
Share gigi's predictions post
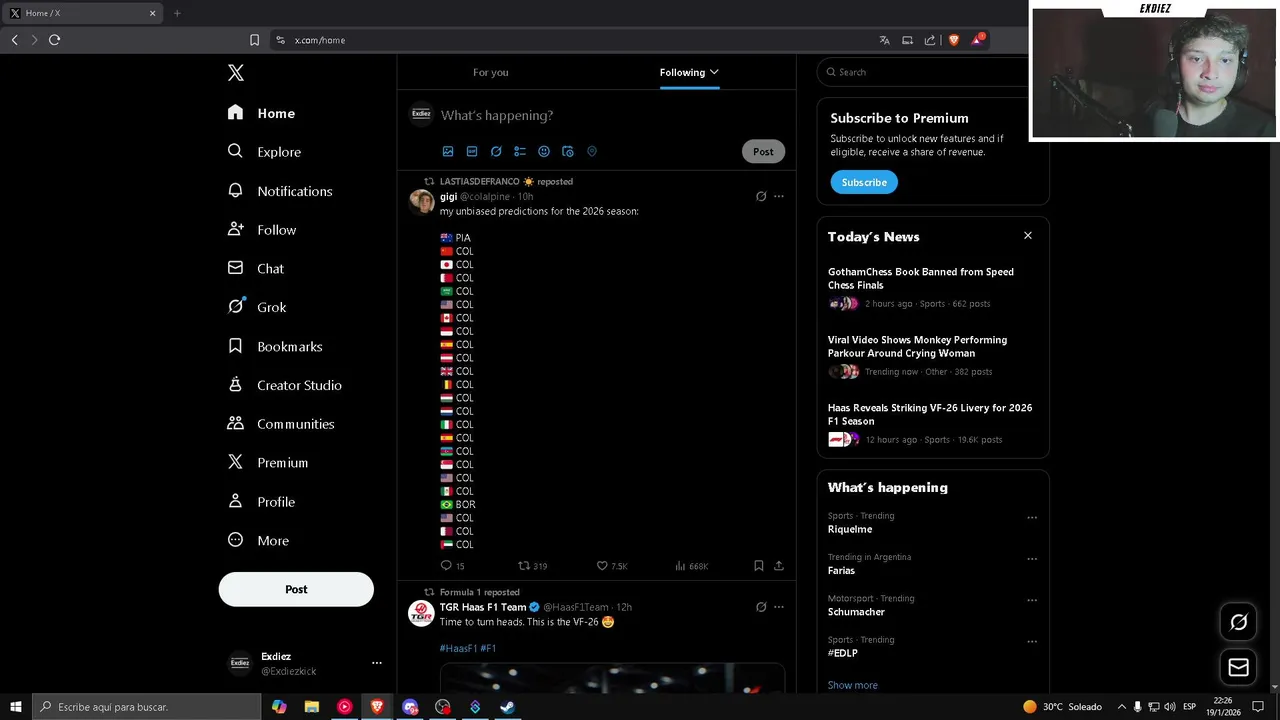click(x=779, y=566)
